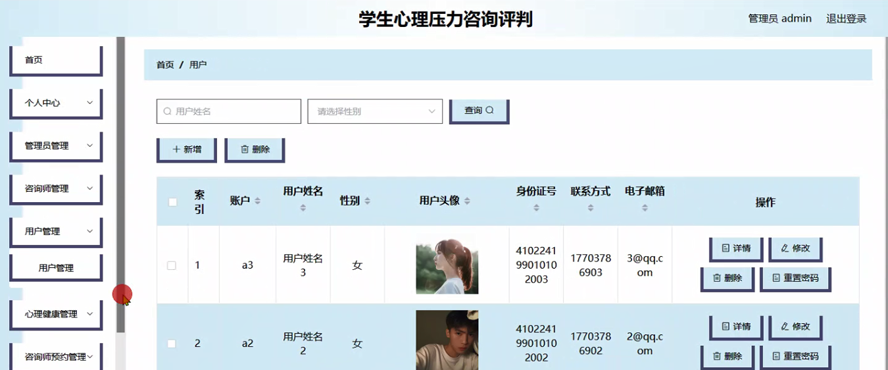Focus the 用户姓名 search input
The width and height of the screenshot is (888, 370).
(229, 112)
